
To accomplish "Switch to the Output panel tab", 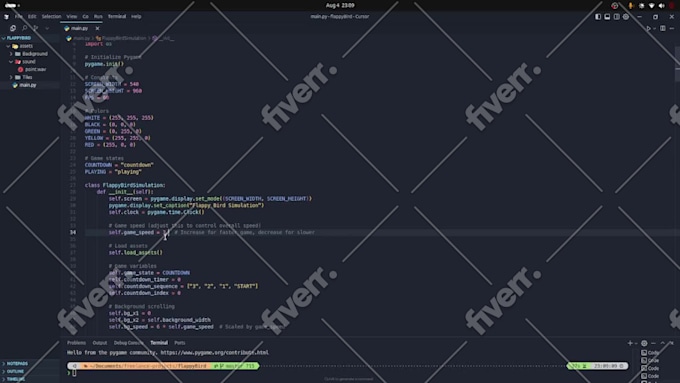I will 100,343.
